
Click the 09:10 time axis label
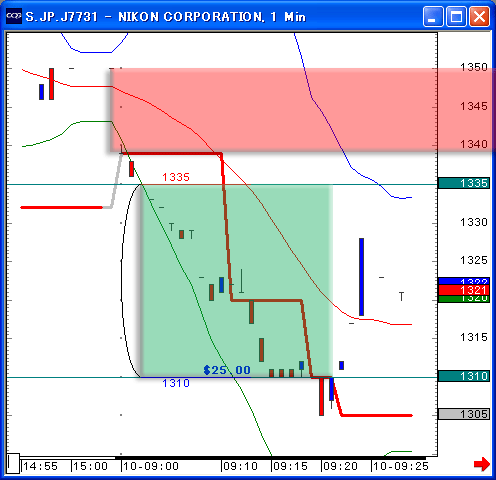coord(241,466)
